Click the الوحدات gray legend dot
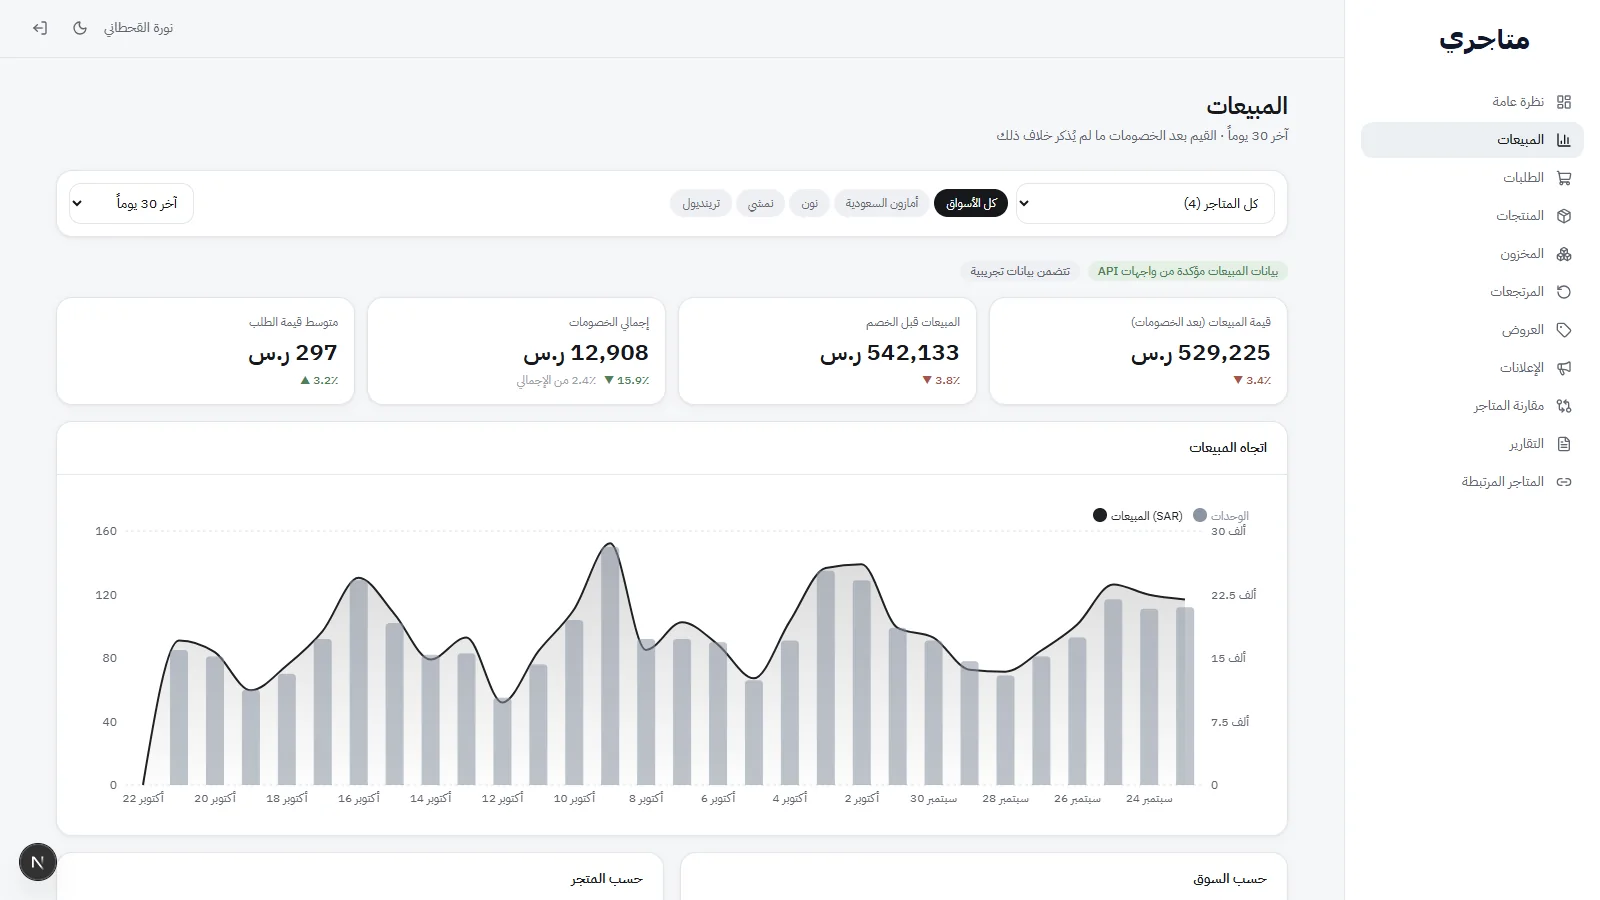This screenshot has width=1600, height=900. (x=1200, y=515)
